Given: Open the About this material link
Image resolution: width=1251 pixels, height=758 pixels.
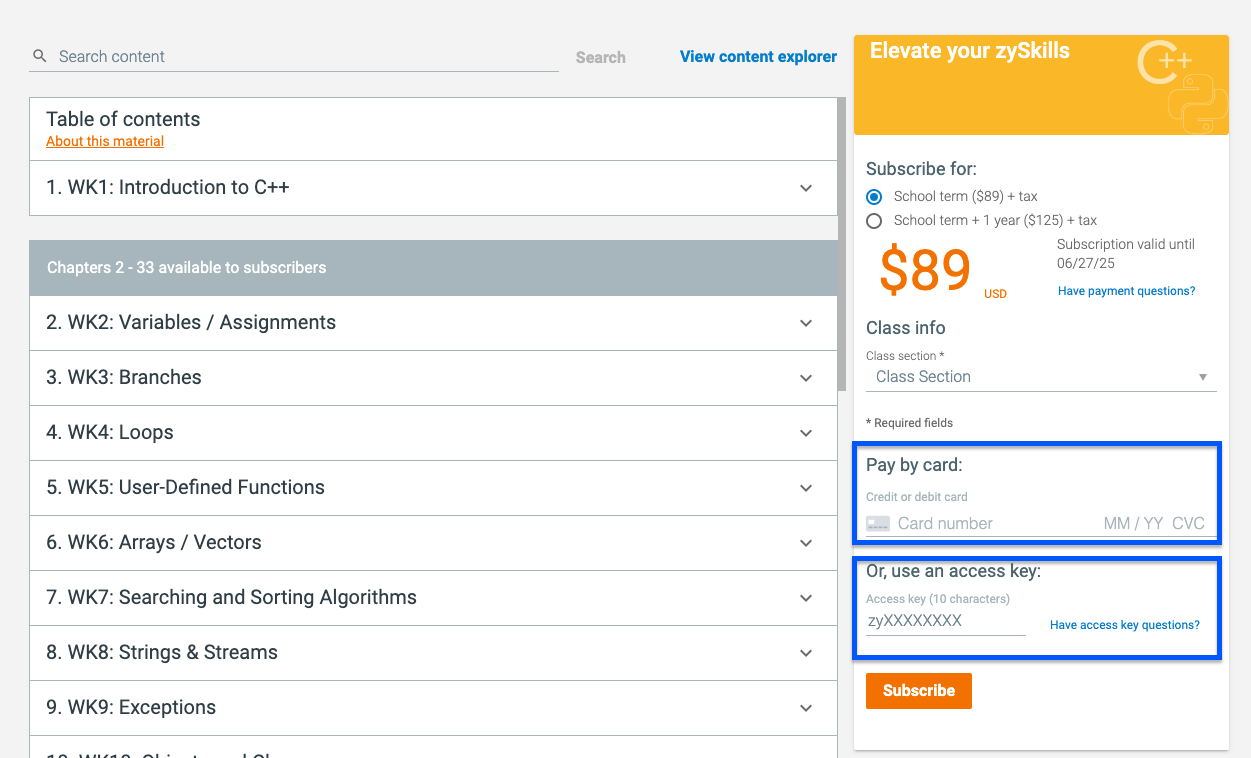Looking at the screenshot, I should [105, 141].
